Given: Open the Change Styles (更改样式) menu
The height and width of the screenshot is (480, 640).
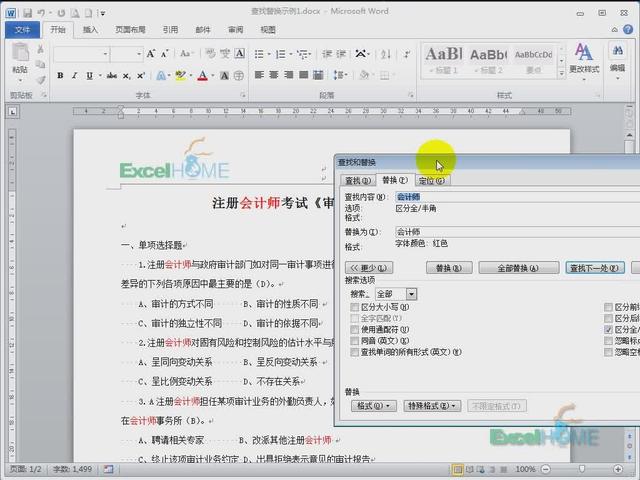Looking at the screenshot, I should [x=584, y=61].
